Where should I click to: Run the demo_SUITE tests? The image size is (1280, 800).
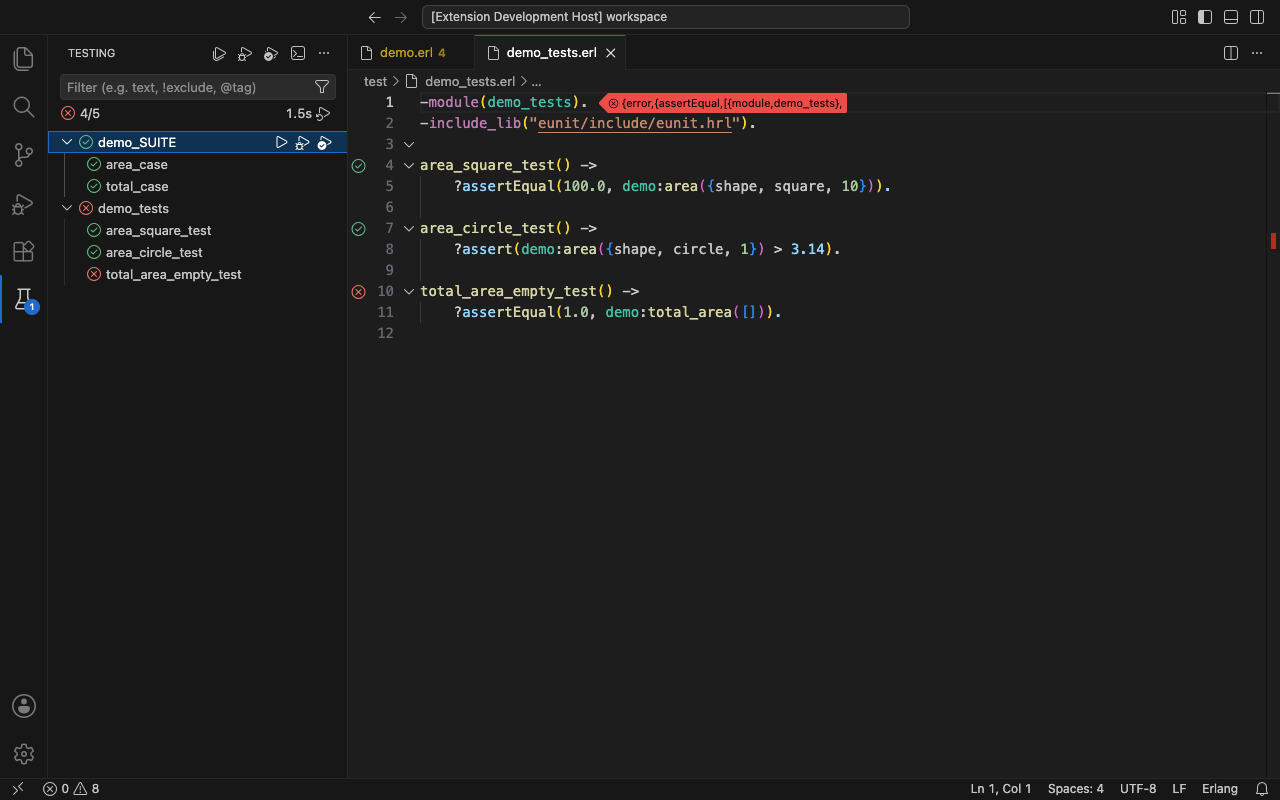tap(281, 143)
